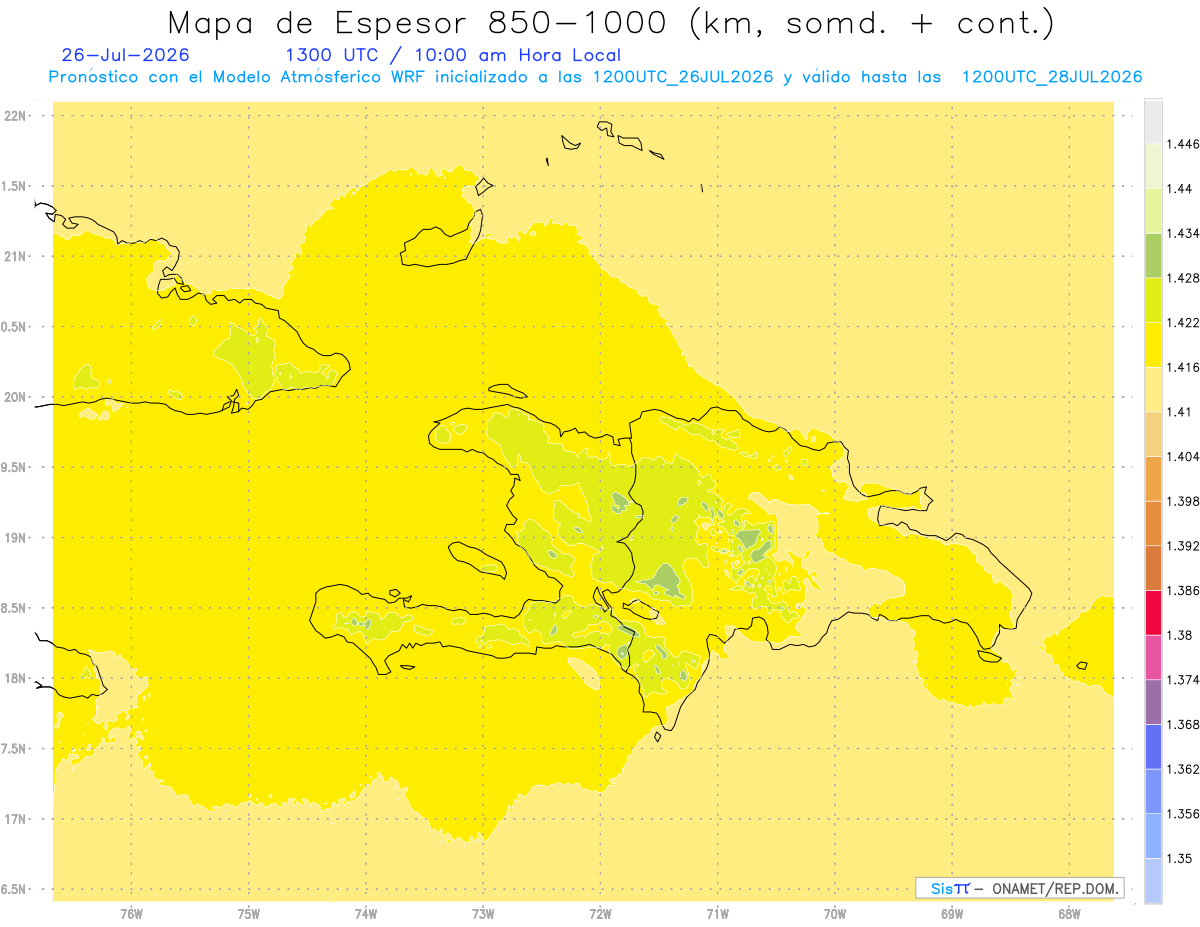Click the 1.374 colorbar value
This screenshot has width=1200, height=927.
1183,680
